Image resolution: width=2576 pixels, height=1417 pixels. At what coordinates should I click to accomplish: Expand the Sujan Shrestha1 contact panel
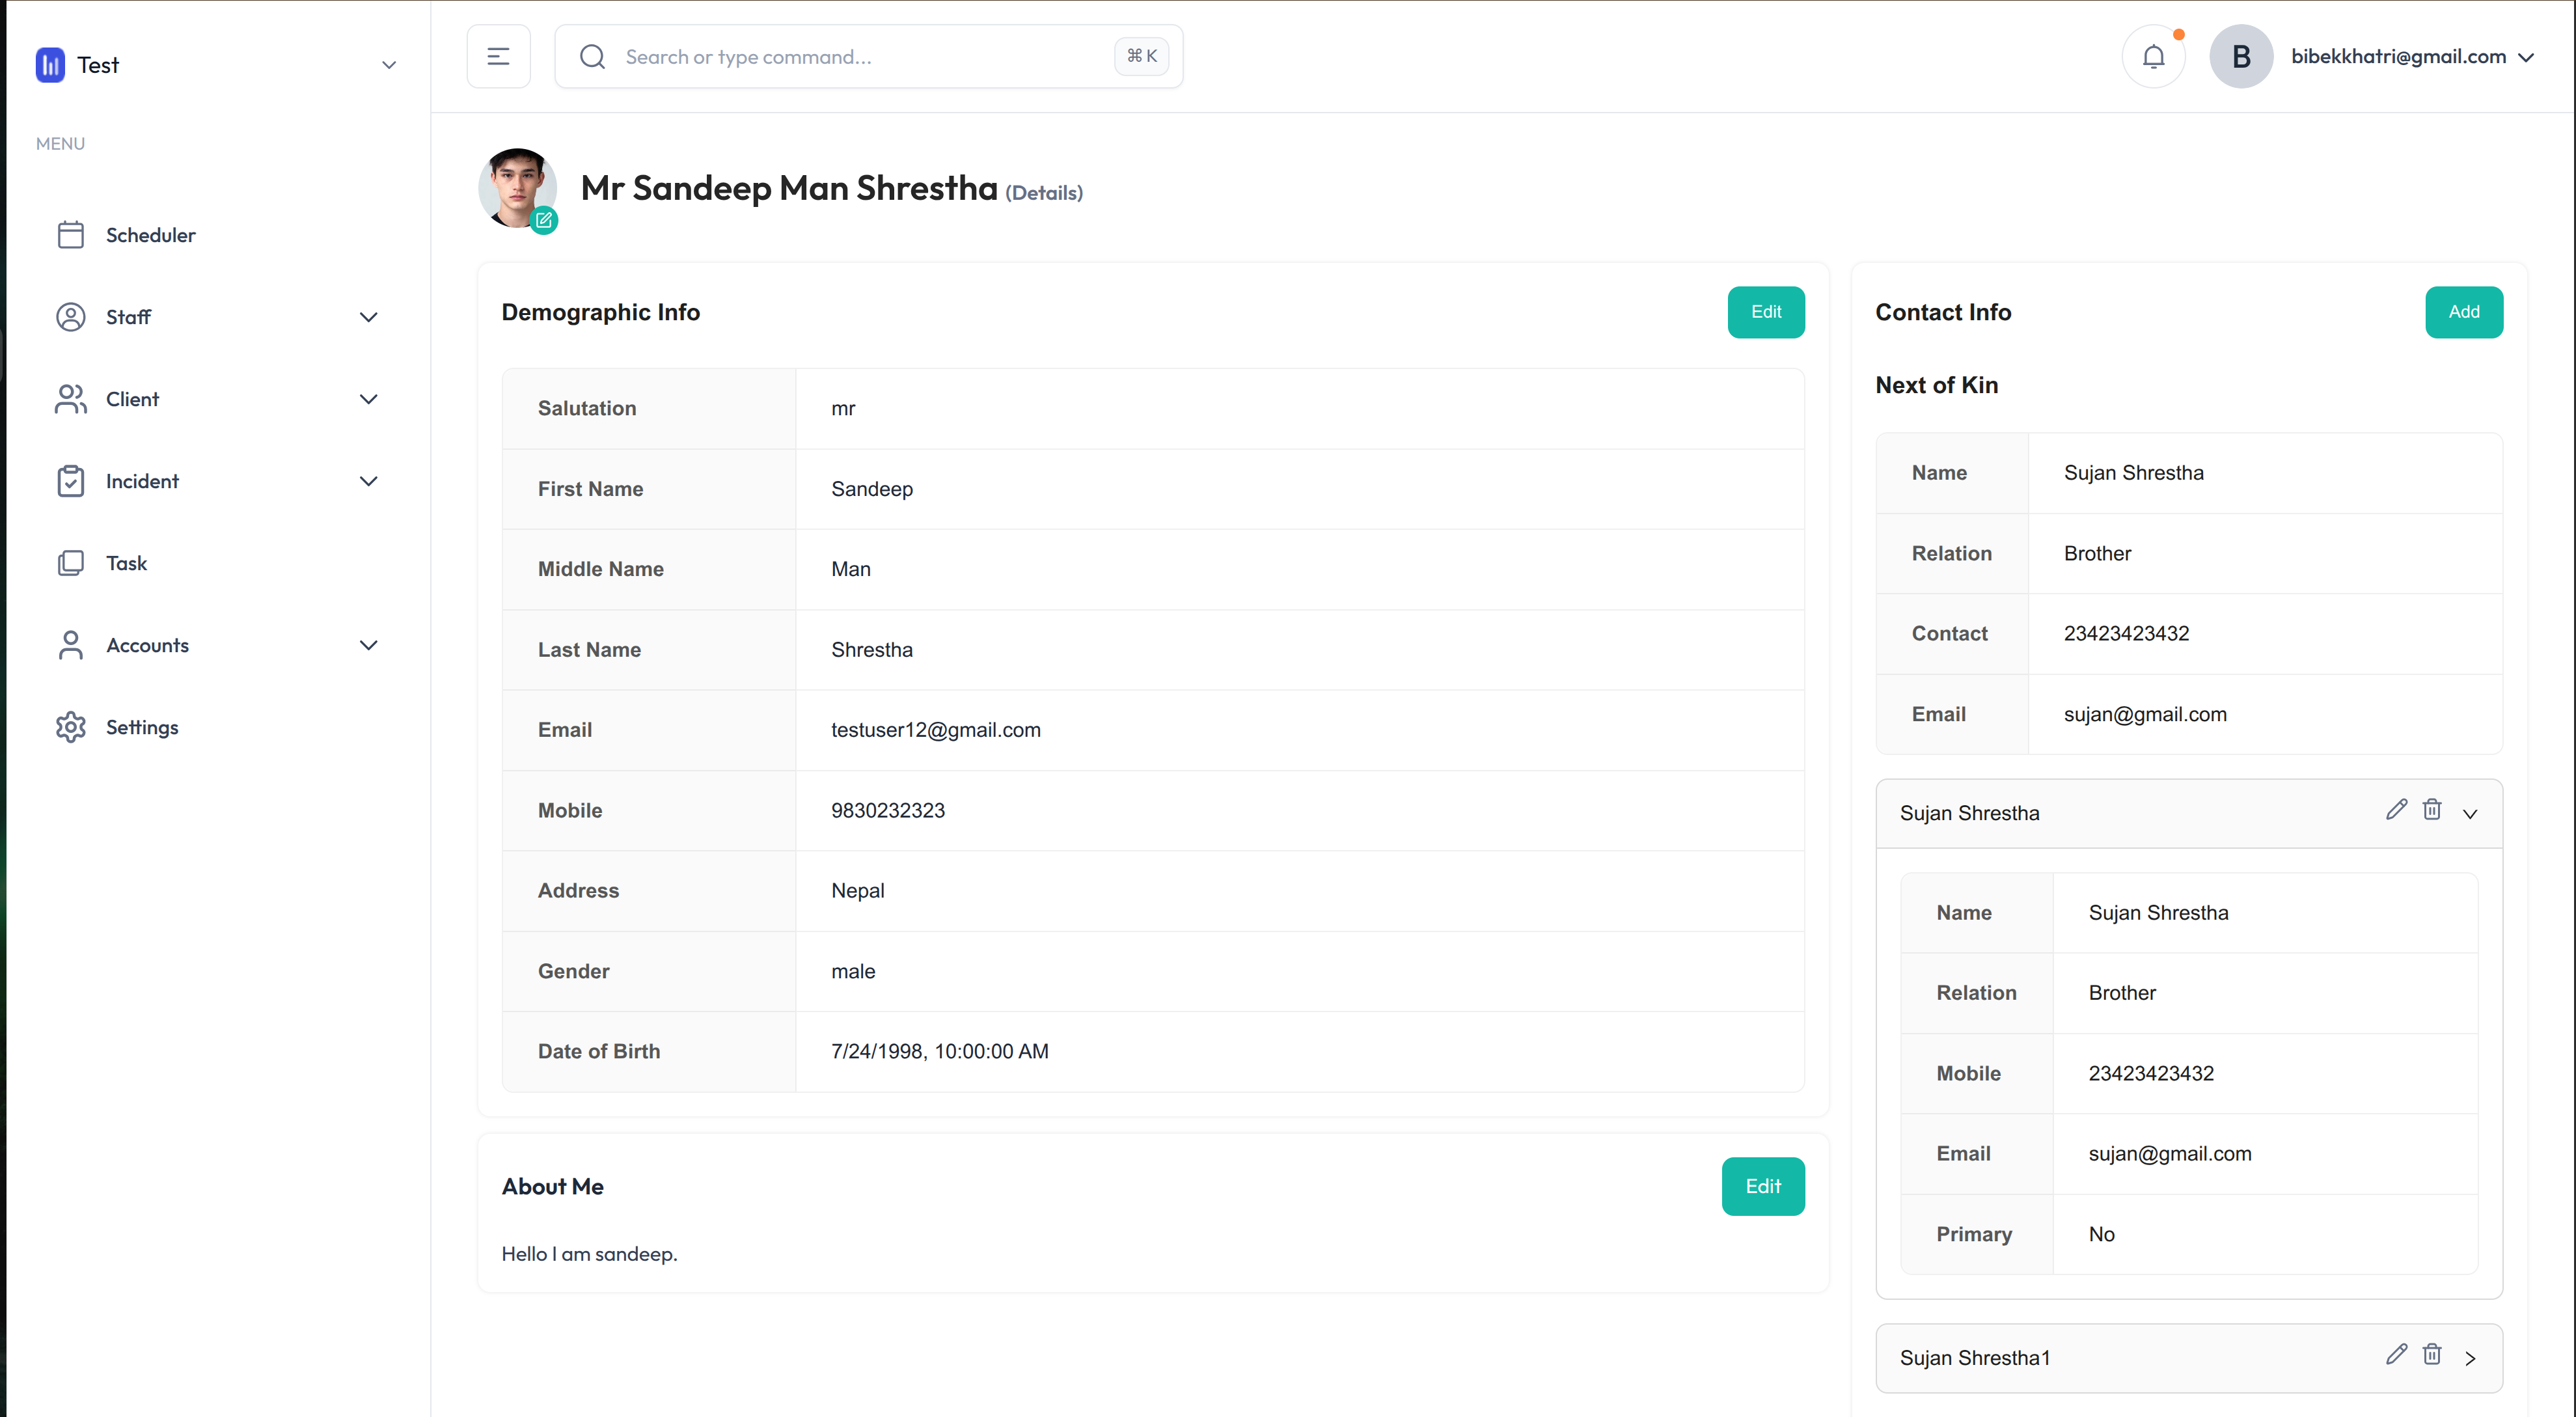pos(2470,1358)
